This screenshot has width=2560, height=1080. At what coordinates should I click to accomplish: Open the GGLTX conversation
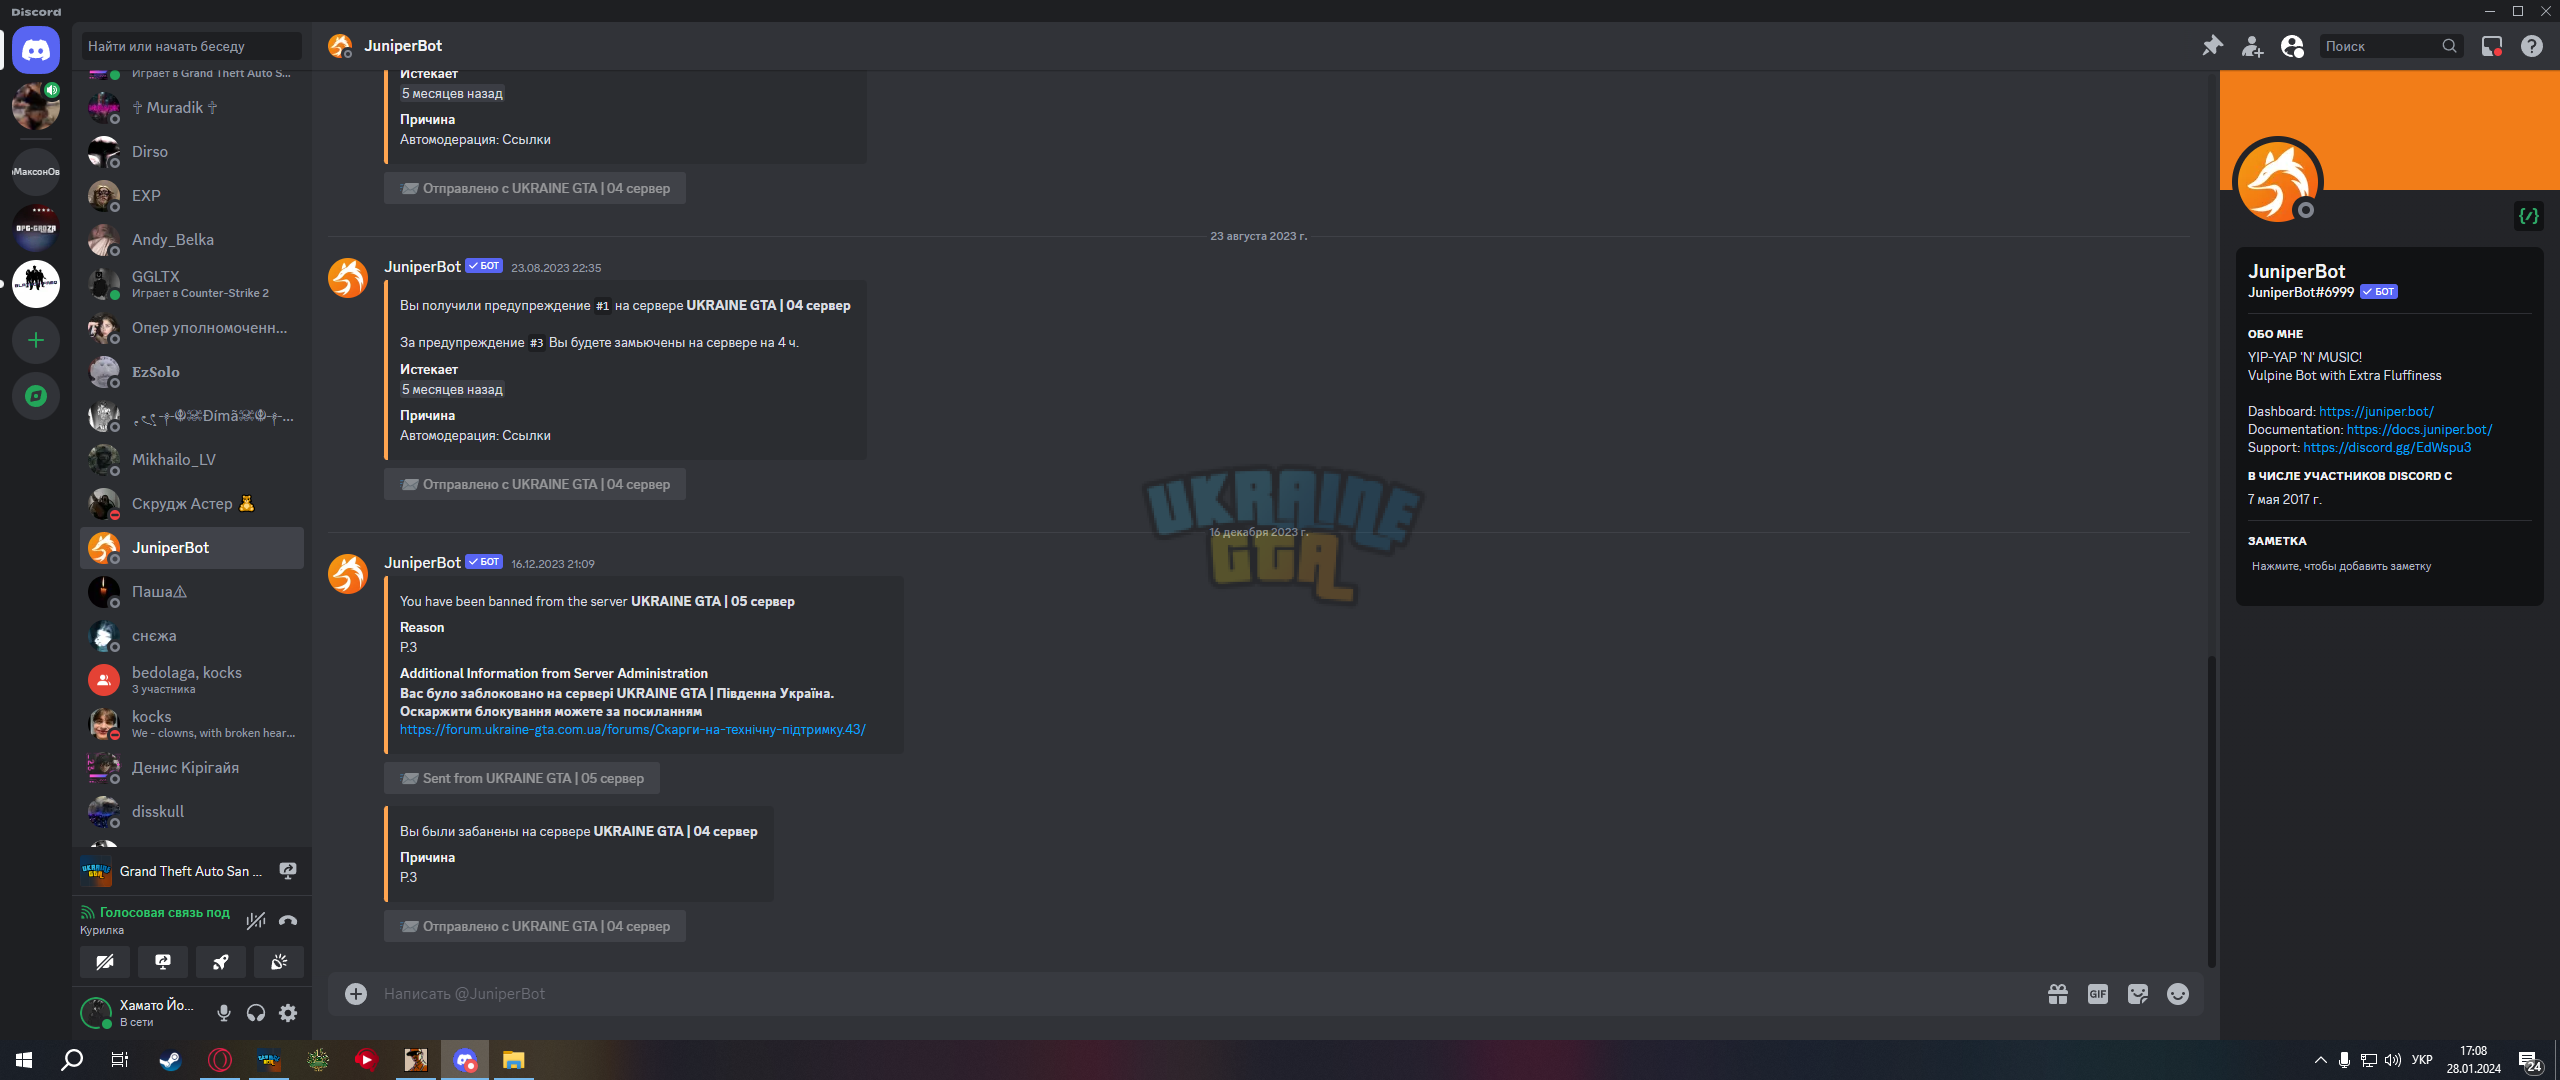coord(192,284)
